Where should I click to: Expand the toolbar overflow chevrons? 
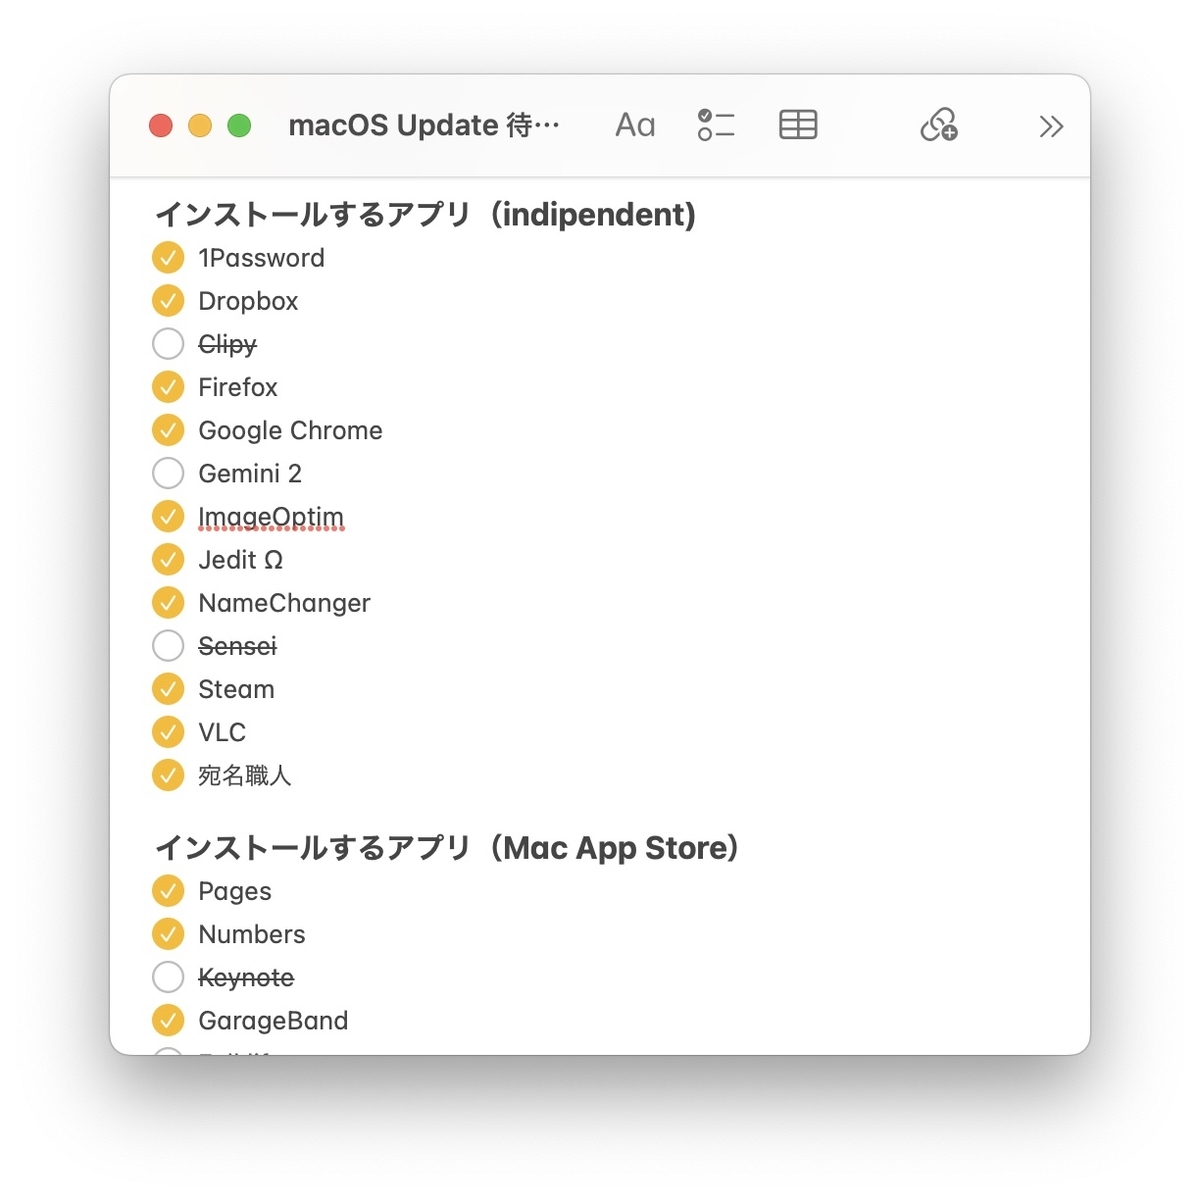click(x=1051, y=126)
